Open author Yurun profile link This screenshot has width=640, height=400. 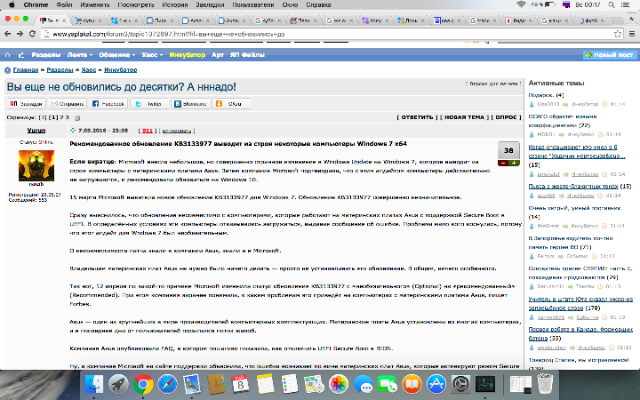coord(36,130)
